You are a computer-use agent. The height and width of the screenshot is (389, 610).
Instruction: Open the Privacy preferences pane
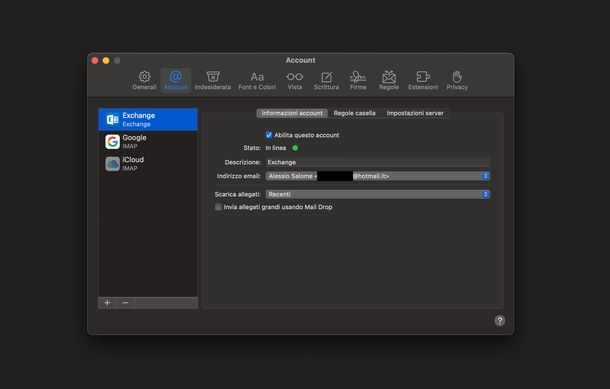point(457,81)
